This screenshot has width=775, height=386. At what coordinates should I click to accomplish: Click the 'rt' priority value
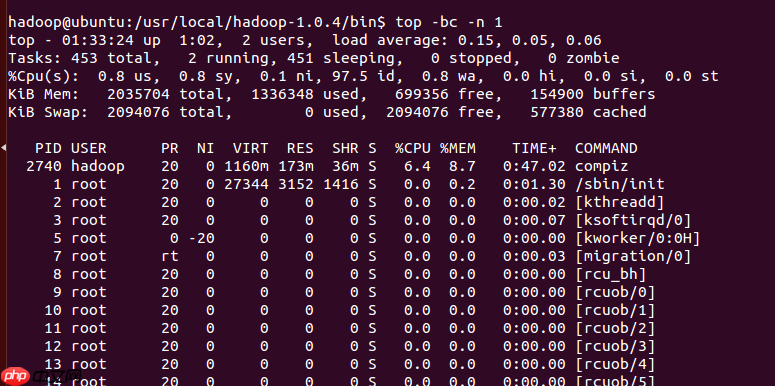pos(170,257)
